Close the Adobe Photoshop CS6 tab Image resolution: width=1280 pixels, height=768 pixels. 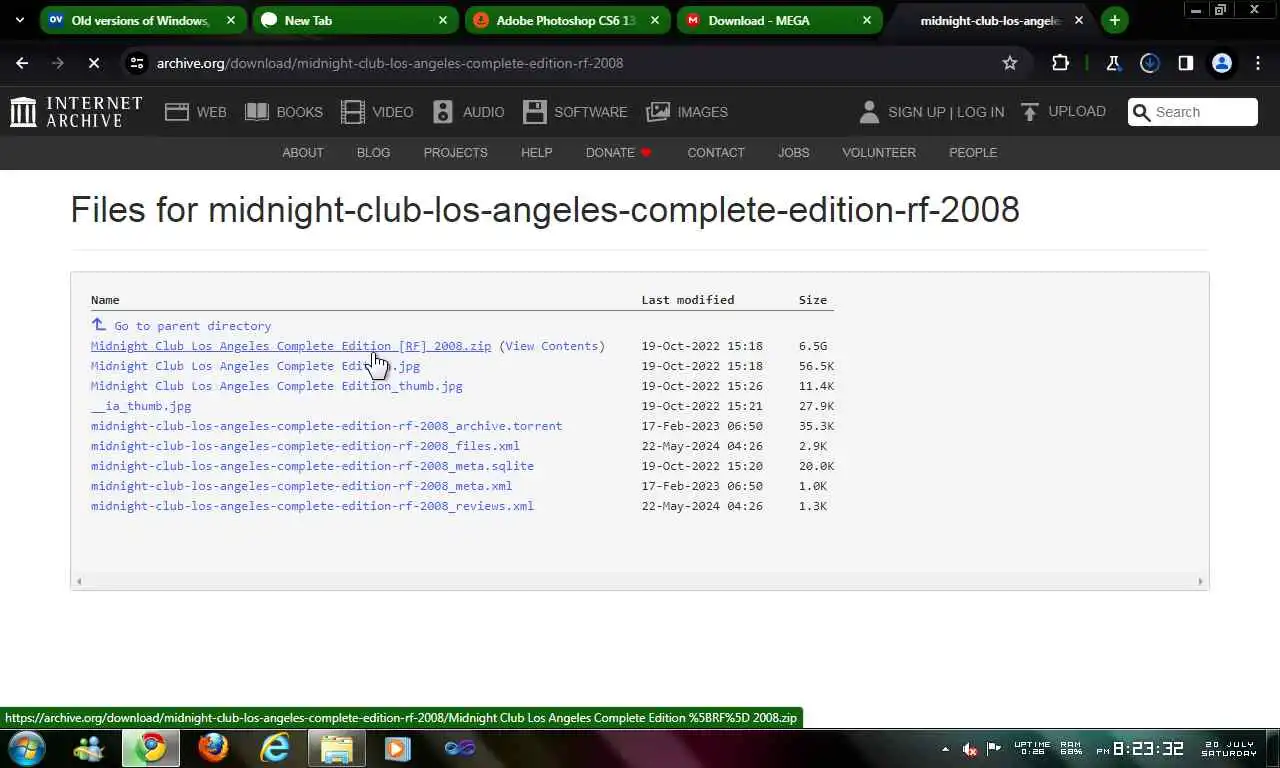click(x=655, y=20)
